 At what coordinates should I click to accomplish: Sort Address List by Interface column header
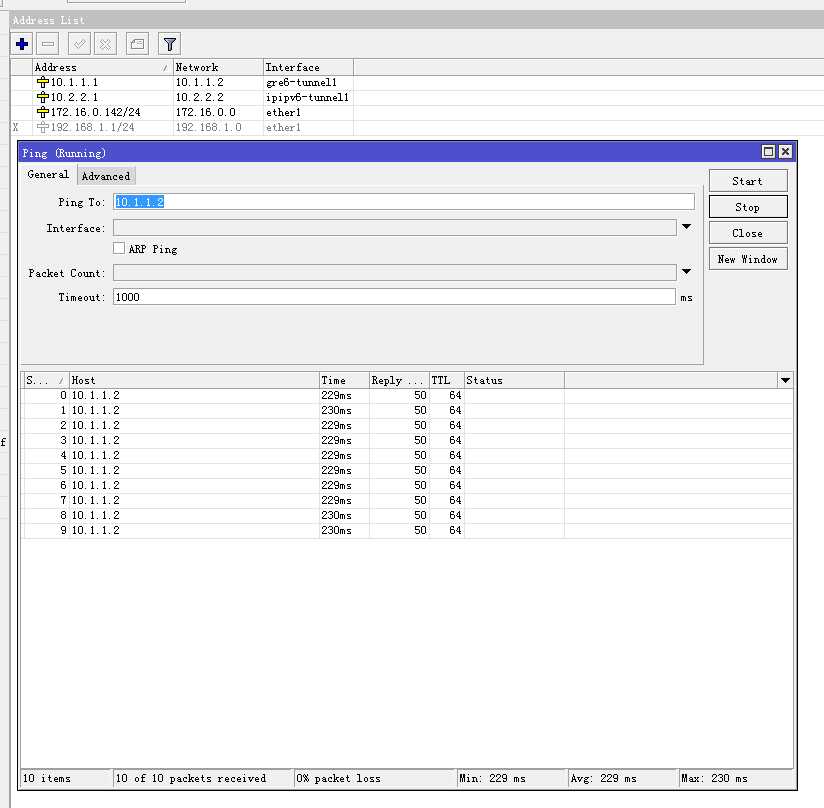308,67
